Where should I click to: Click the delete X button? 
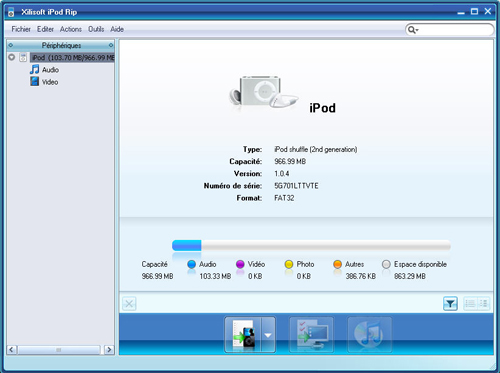tap(129, 304)
